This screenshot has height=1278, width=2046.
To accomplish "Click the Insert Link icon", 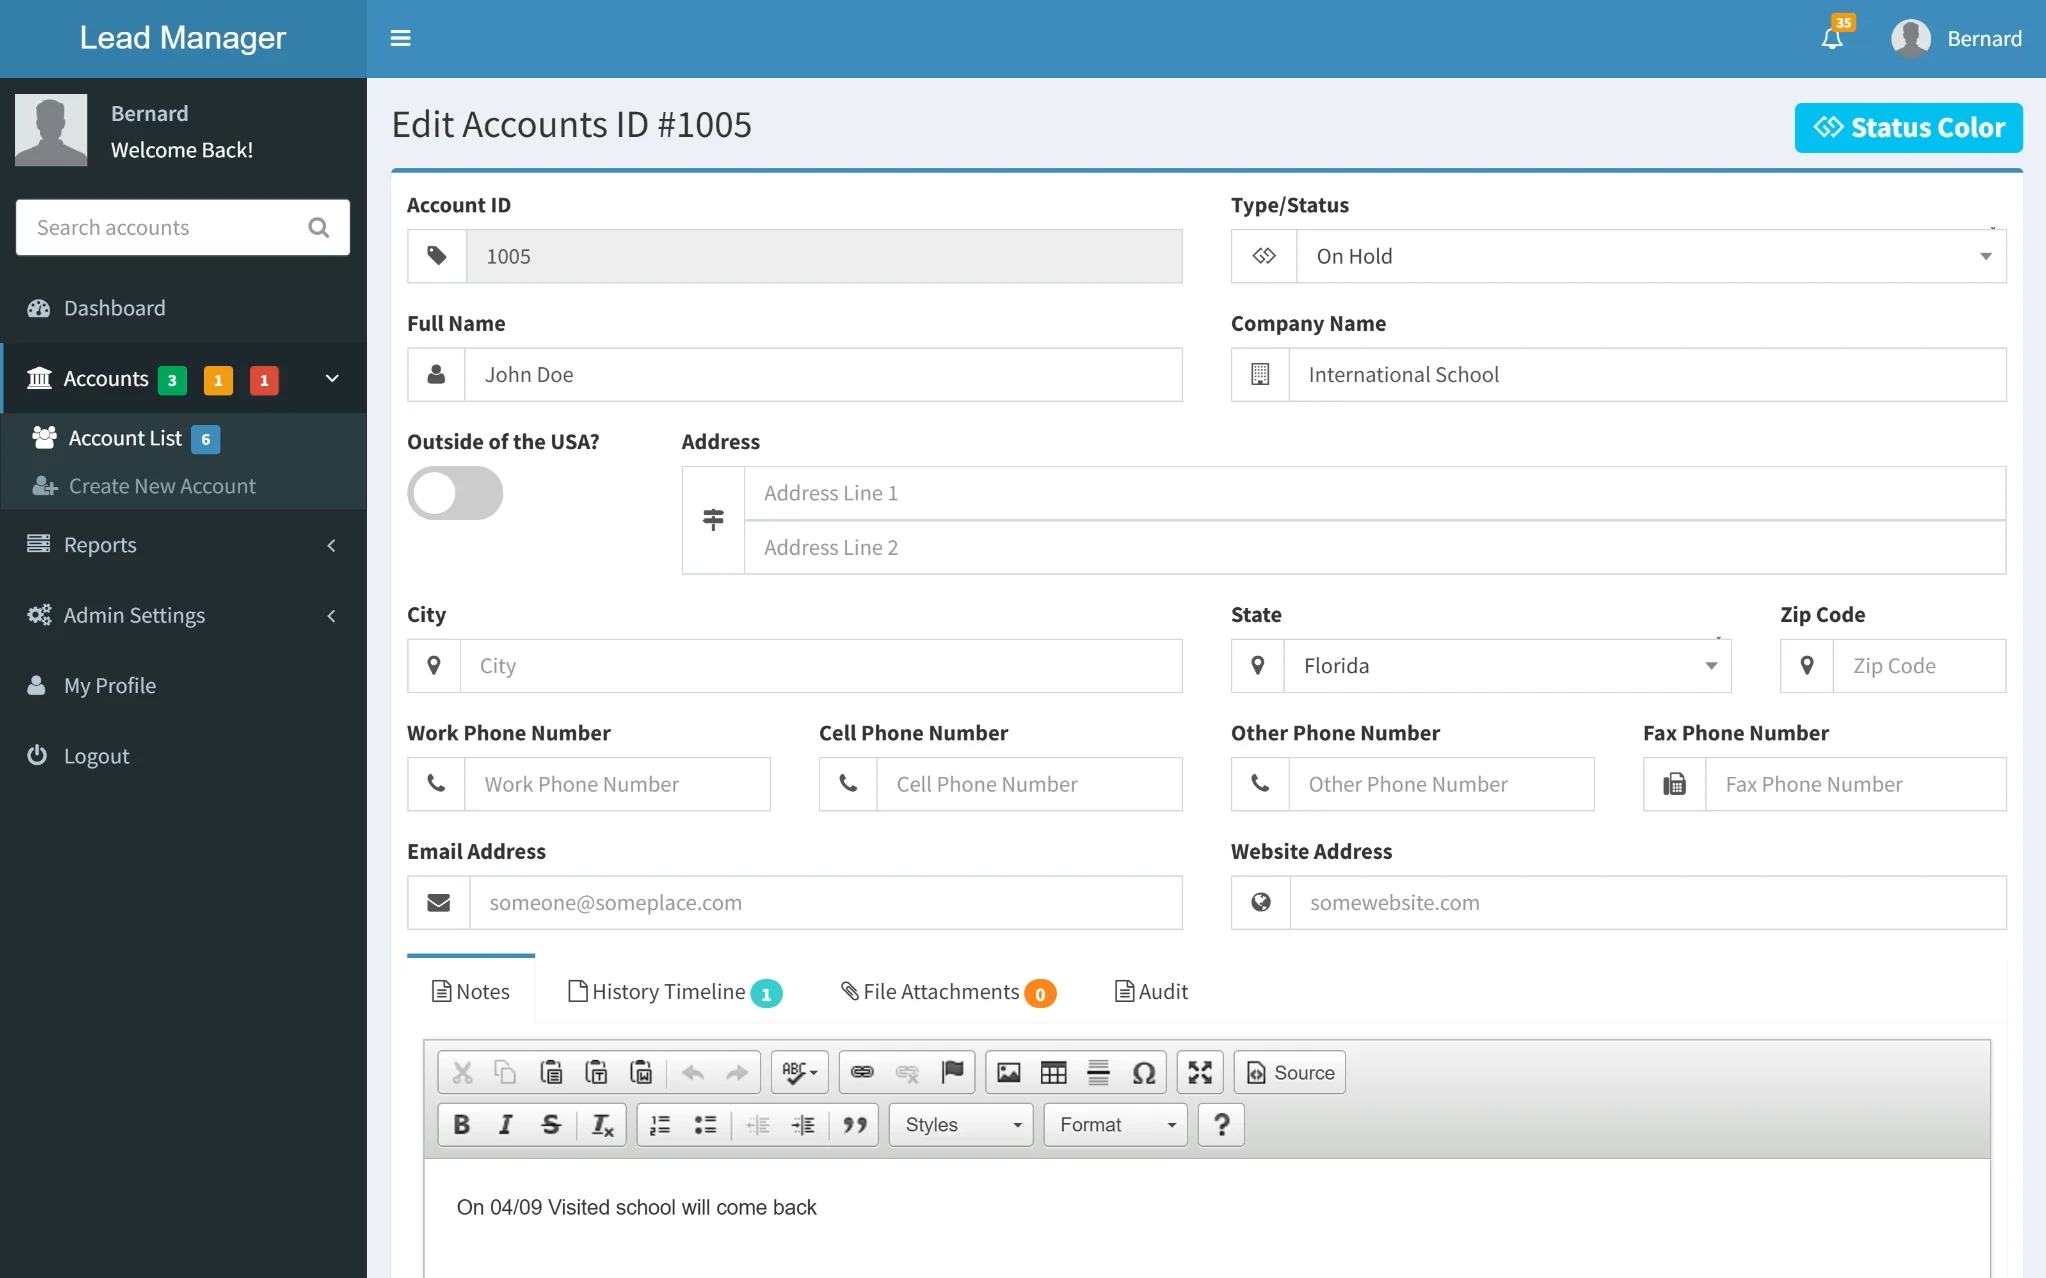I will pyautogui.click(x=862, y=1072).
